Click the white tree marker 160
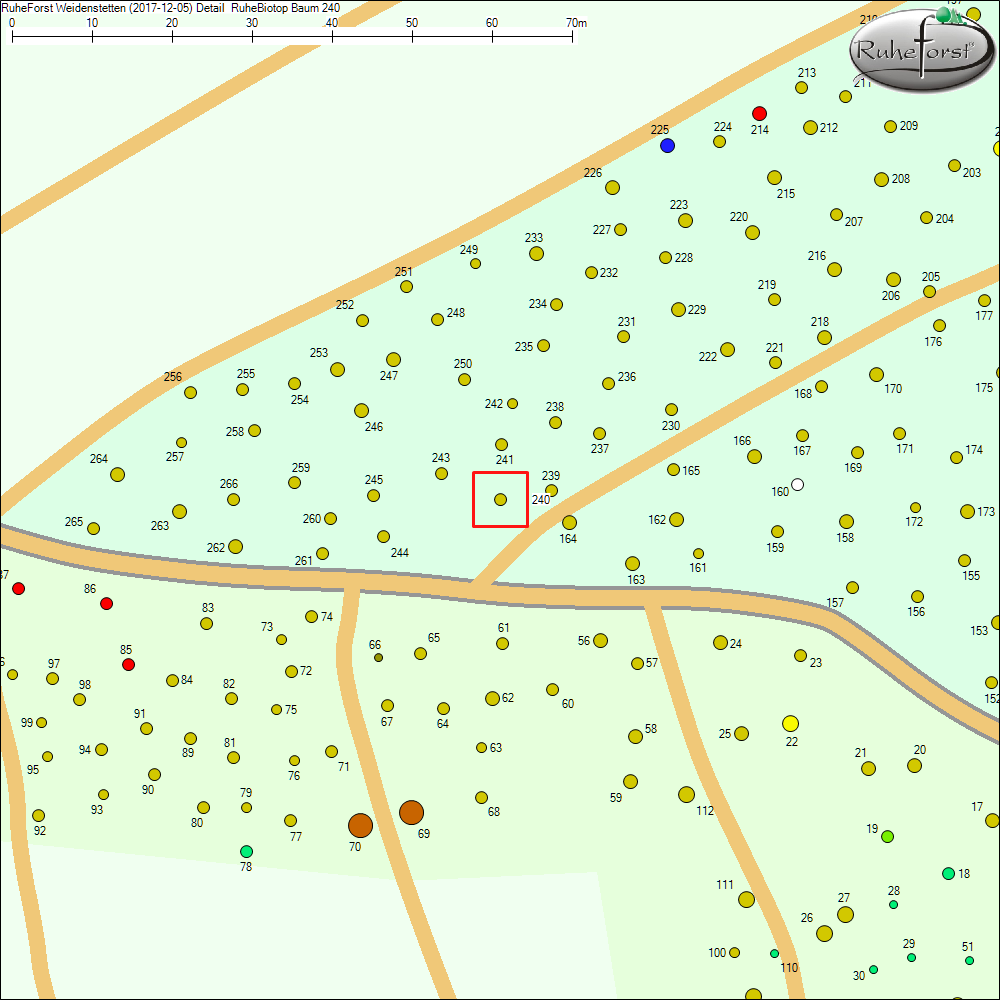The image size is (1000, 1000). [797, 485]
